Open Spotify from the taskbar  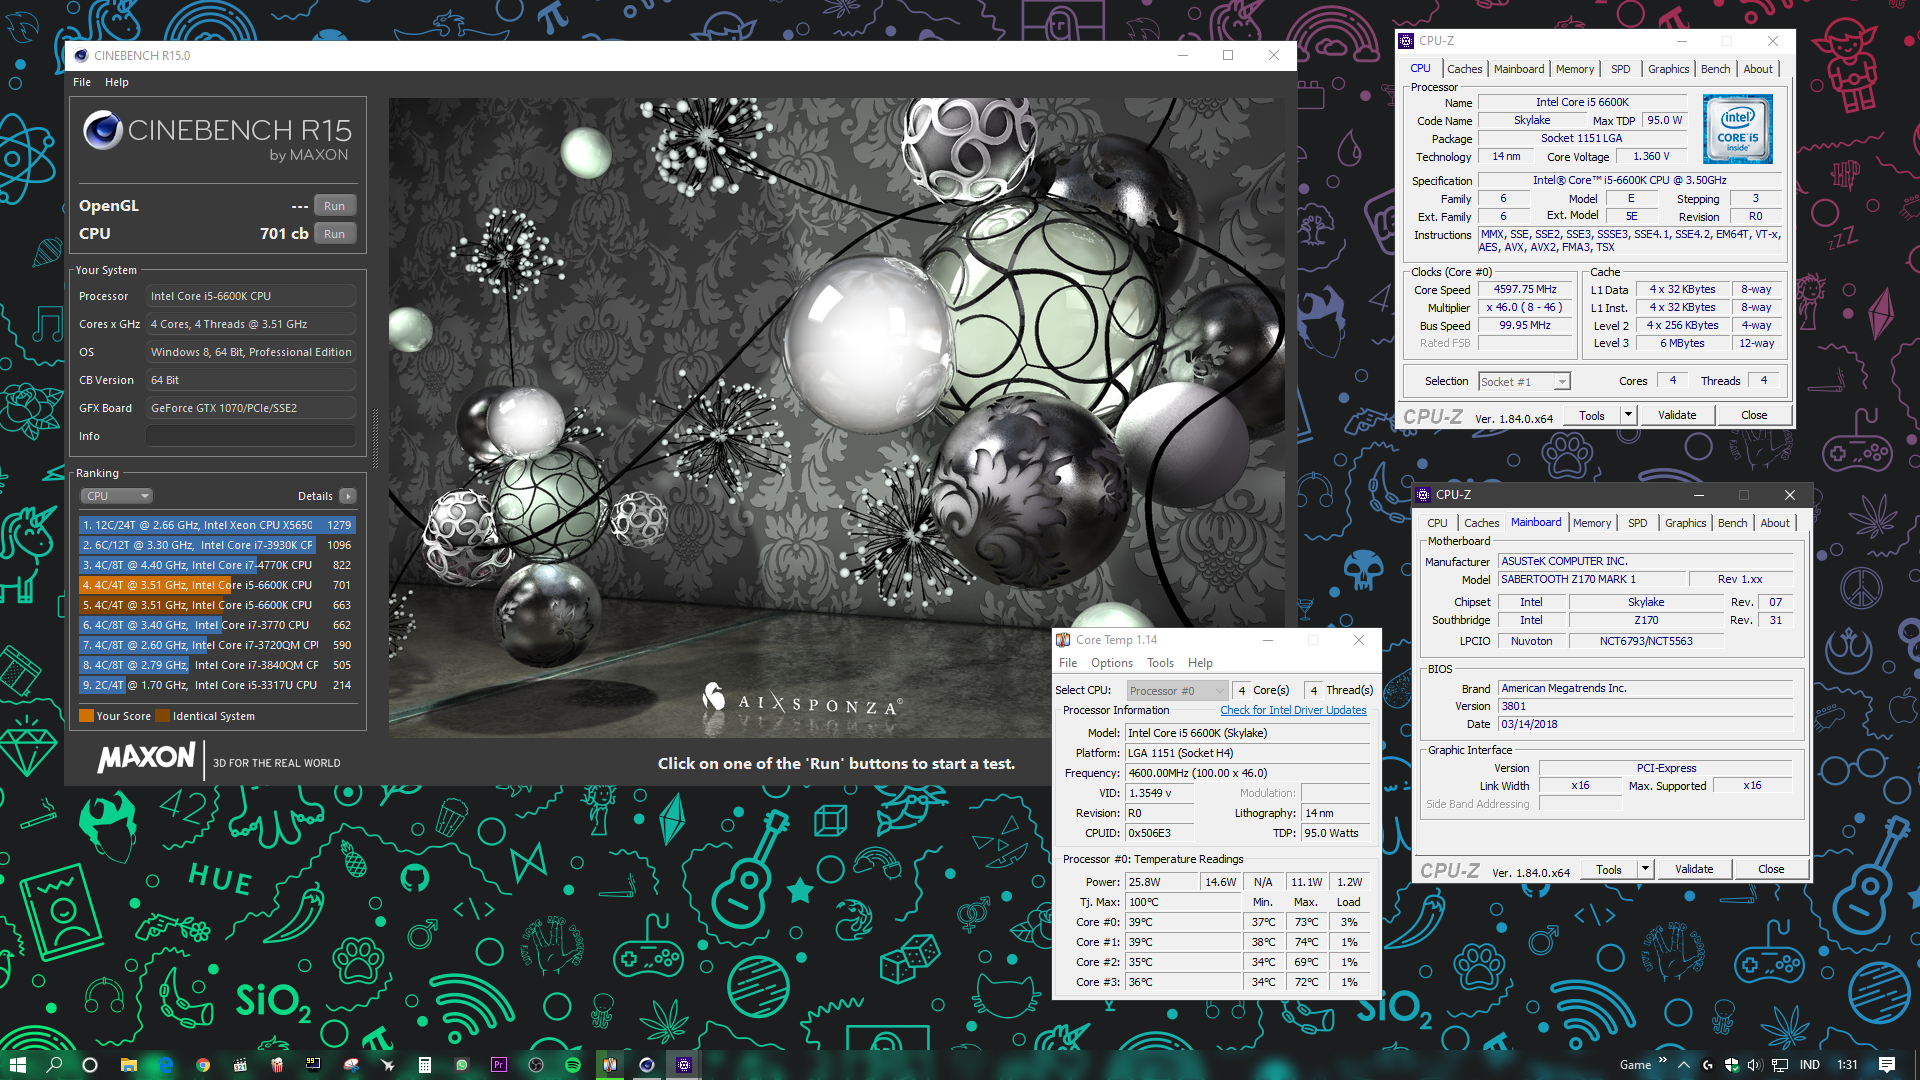coord(573,1065)
